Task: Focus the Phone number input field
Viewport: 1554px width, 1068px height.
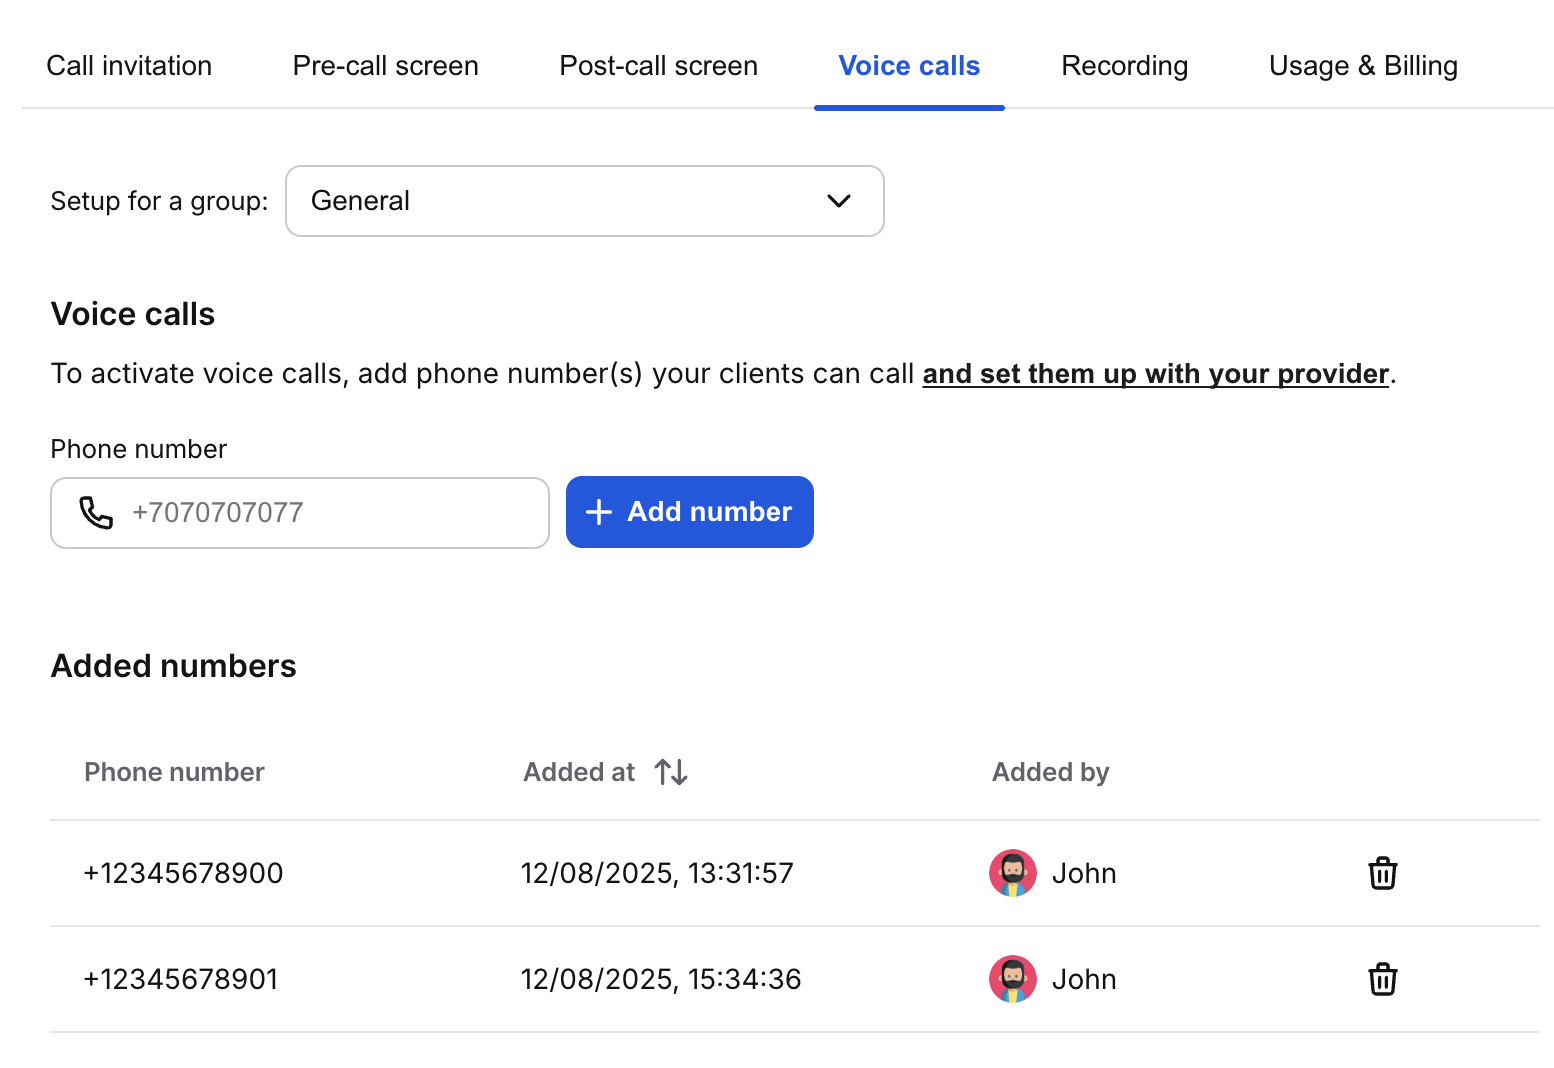Action: click(300, 513)
